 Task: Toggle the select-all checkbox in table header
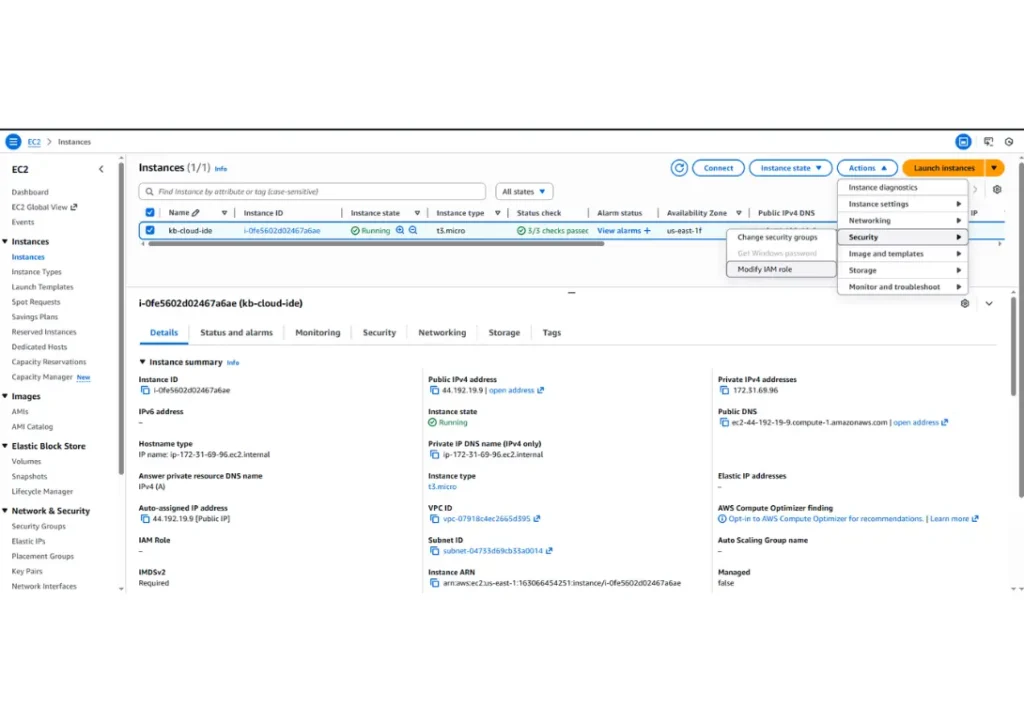coord(150,213)
